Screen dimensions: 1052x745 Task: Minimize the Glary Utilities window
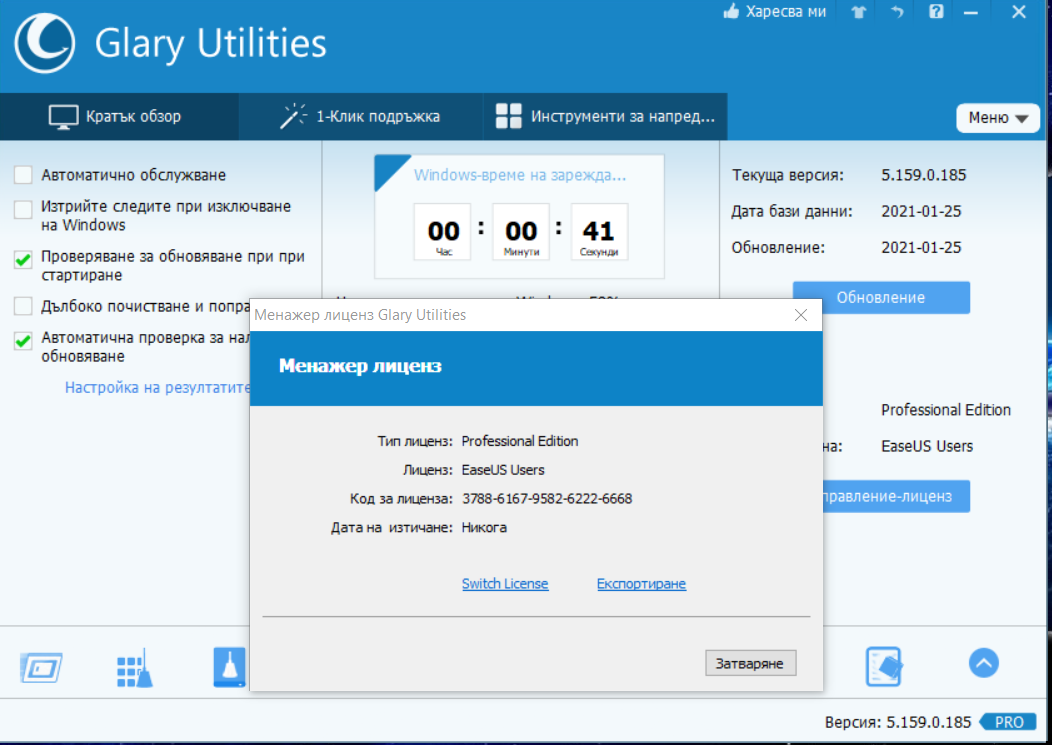[x=971, y=12]
